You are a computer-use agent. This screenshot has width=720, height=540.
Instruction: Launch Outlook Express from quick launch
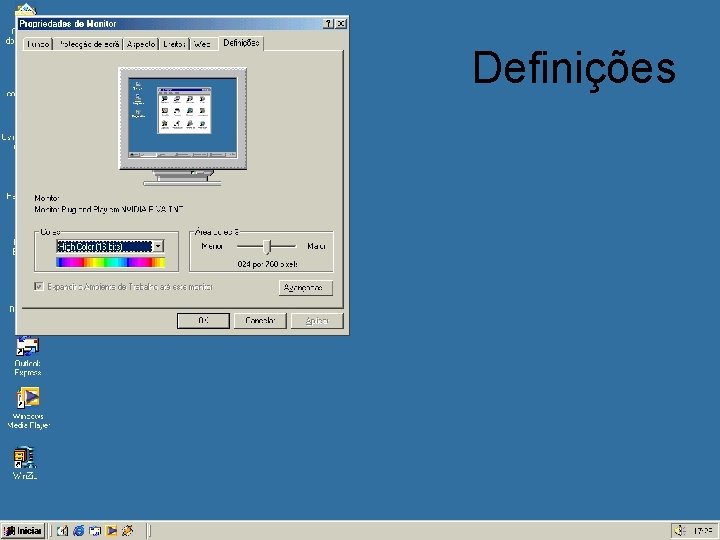[95, 531]
